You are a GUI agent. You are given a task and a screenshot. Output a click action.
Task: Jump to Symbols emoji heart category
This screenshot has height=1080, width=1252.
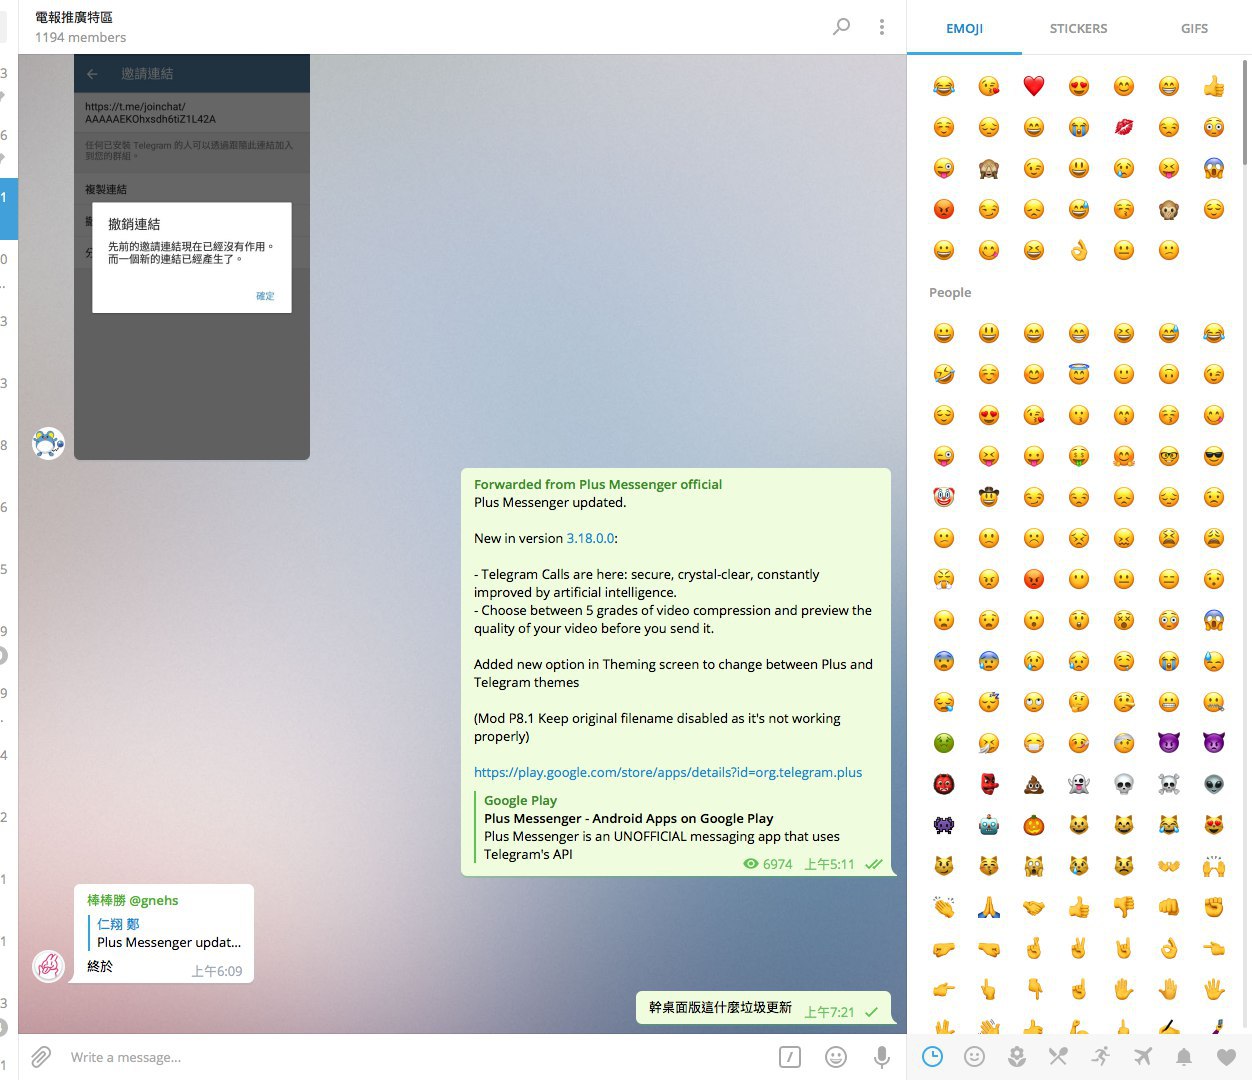tap(1226, 1056)
